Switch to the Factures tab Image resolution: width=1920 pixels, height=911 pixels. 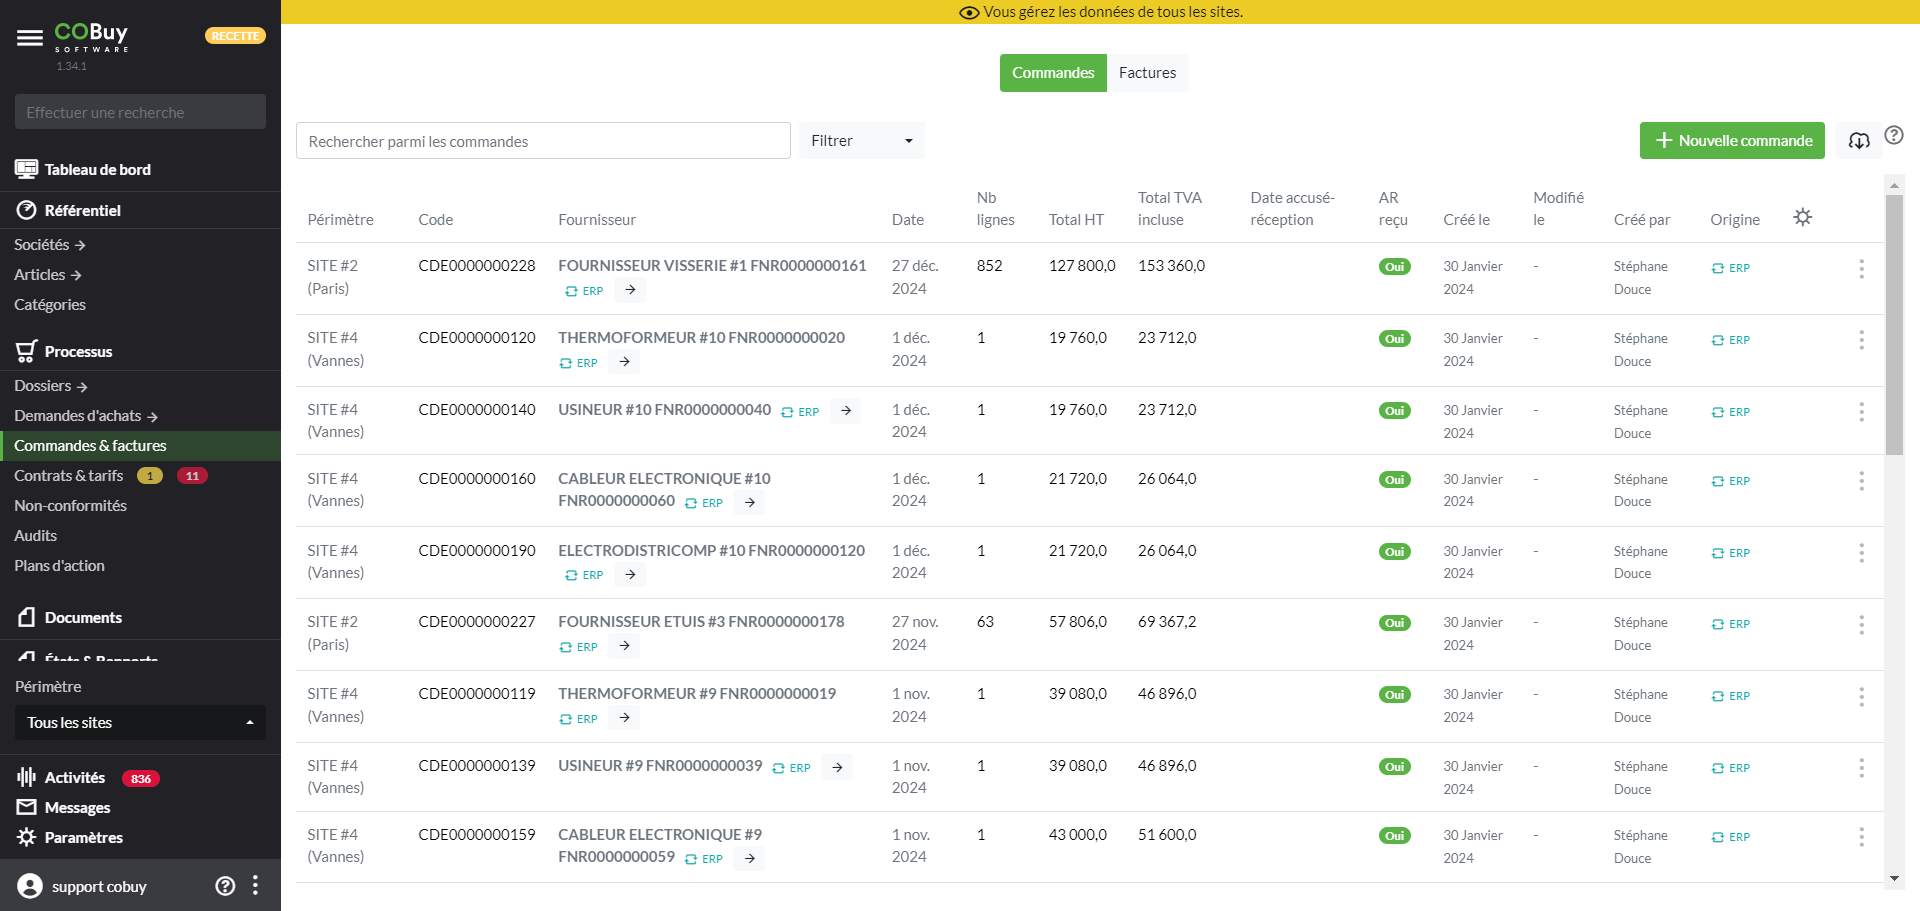tap(1147, 73)
